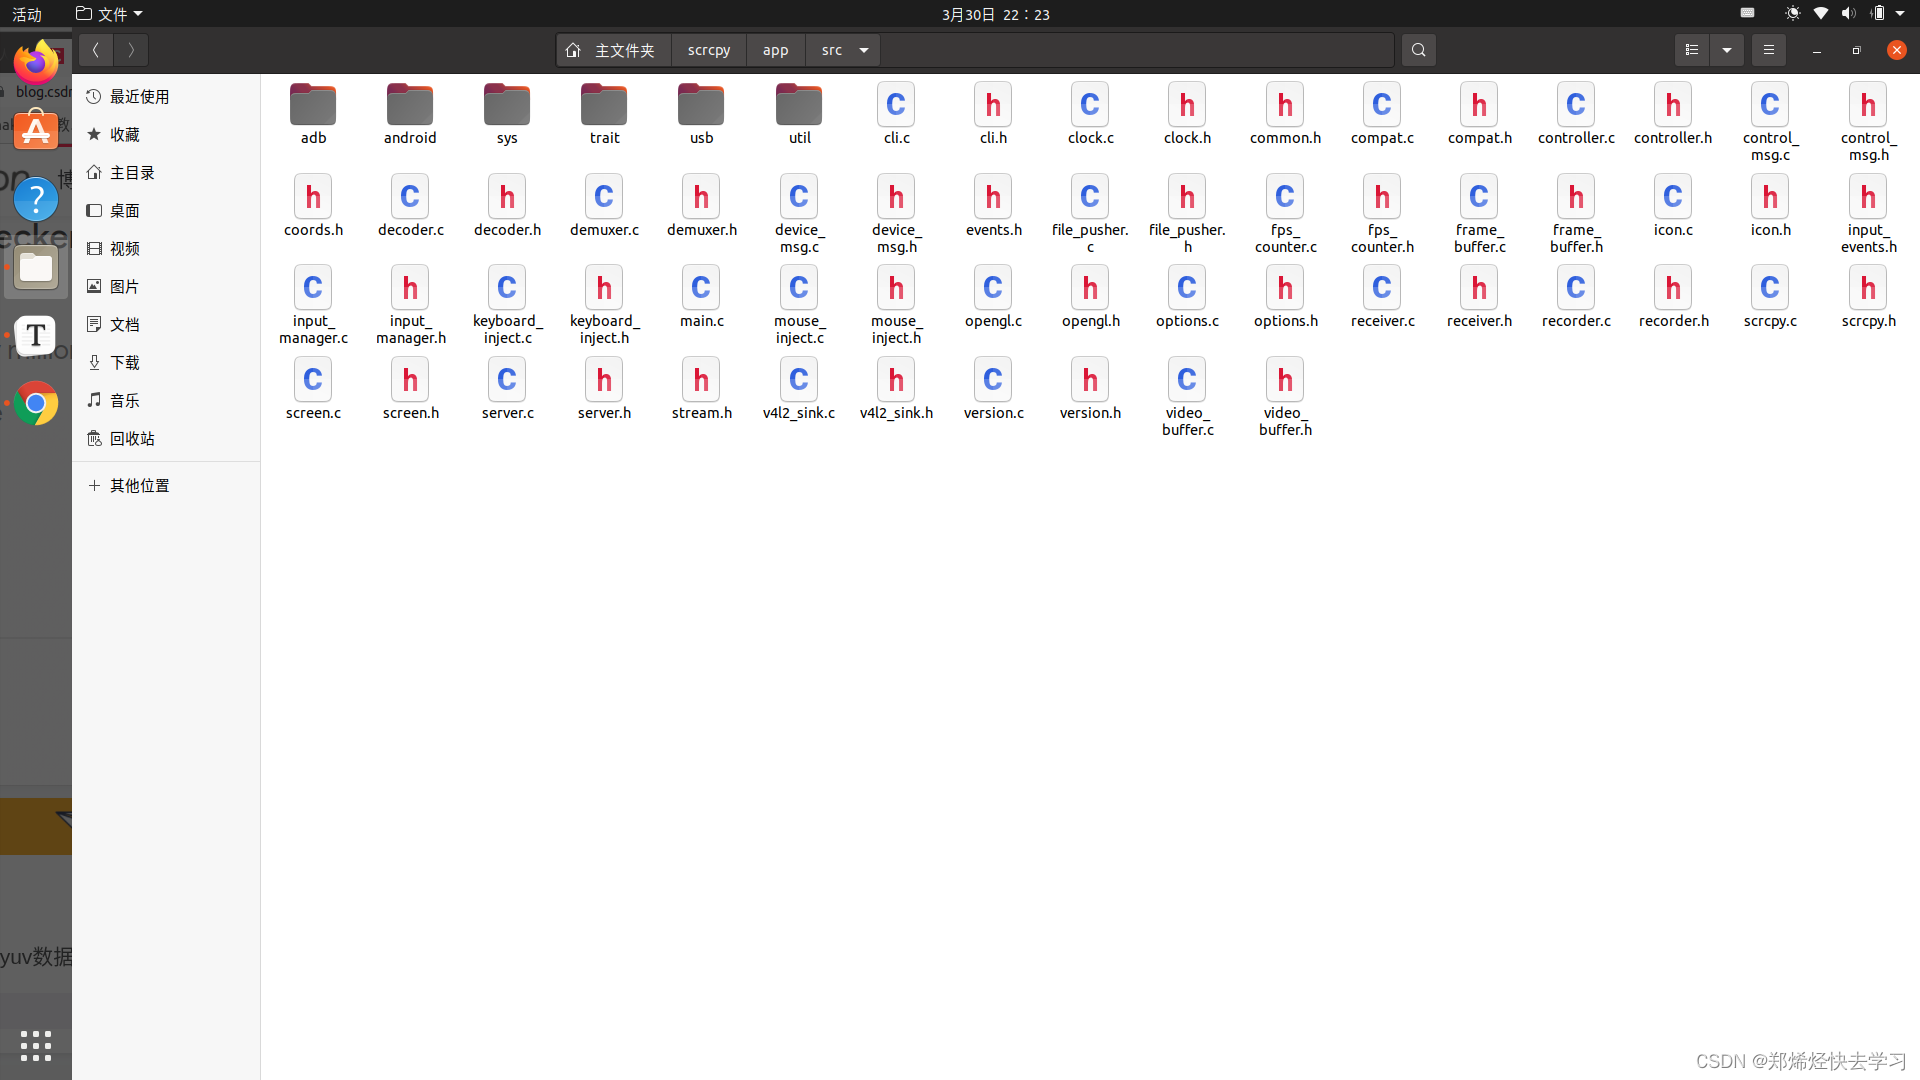Screen dimensions: 1920x1080
Task: Select the decoder.c file
Action: pos(410,206)
